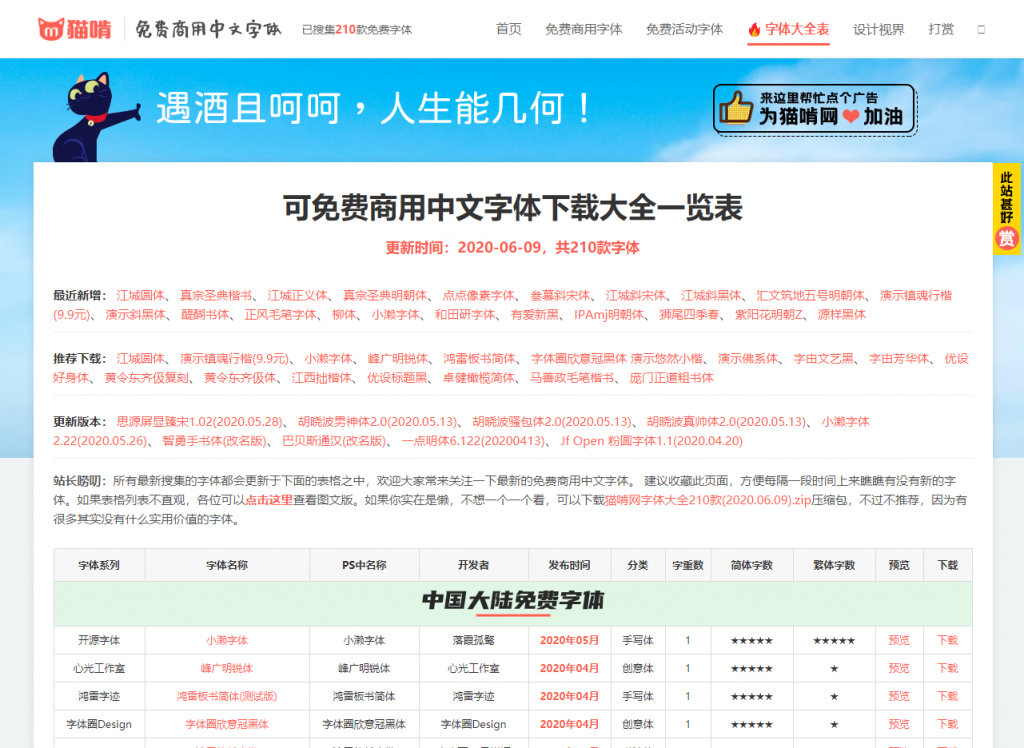The width and height of the screenshot is (1024, 748).
Task: Open the 真宗圣典明朝体 link
Action: 385,295
